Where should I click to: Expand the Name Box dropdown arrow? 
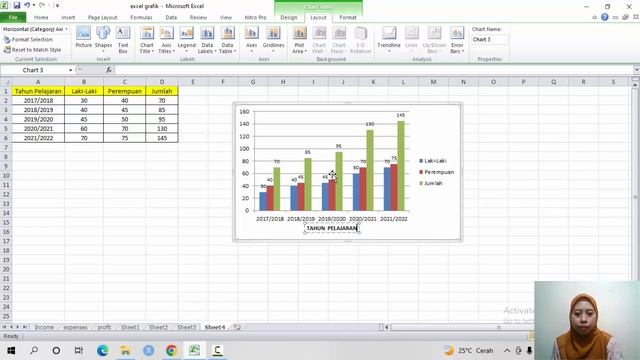point(70,70)
